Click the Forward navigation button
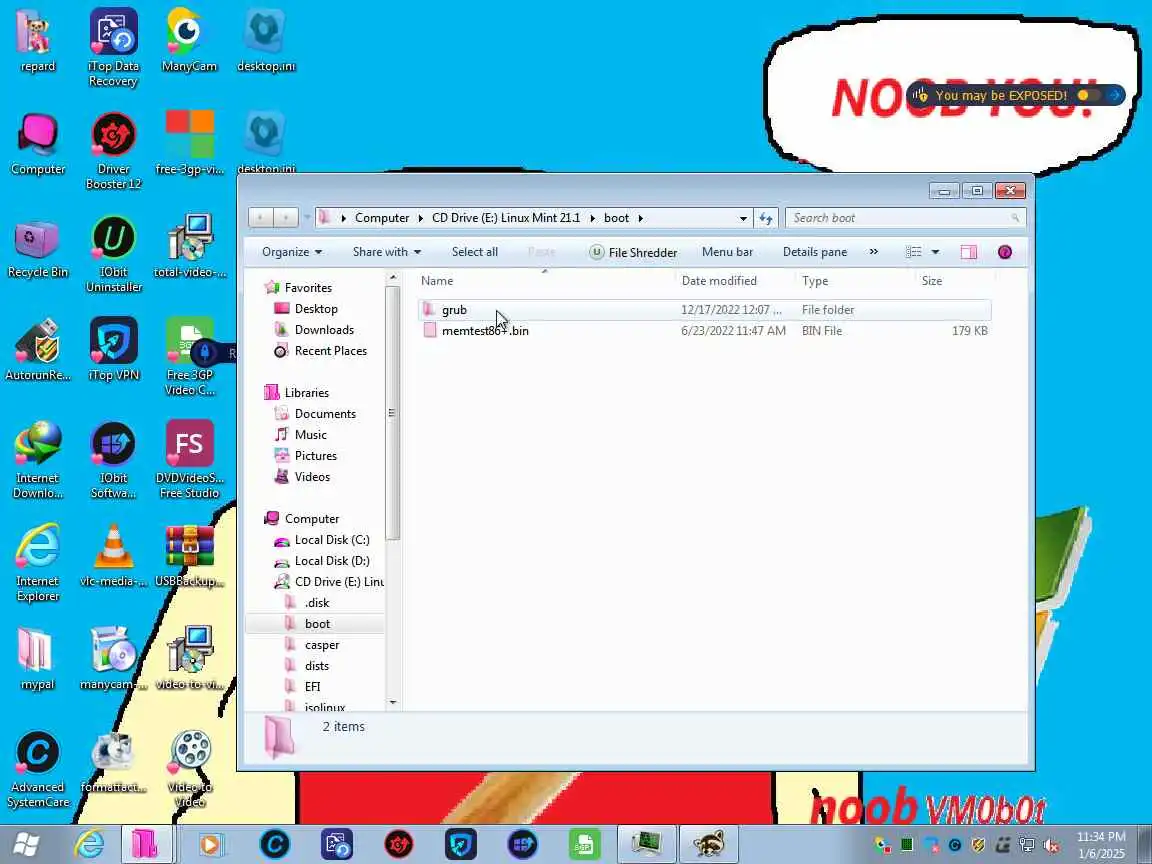The image size is (1152, 864). [286, 217]
